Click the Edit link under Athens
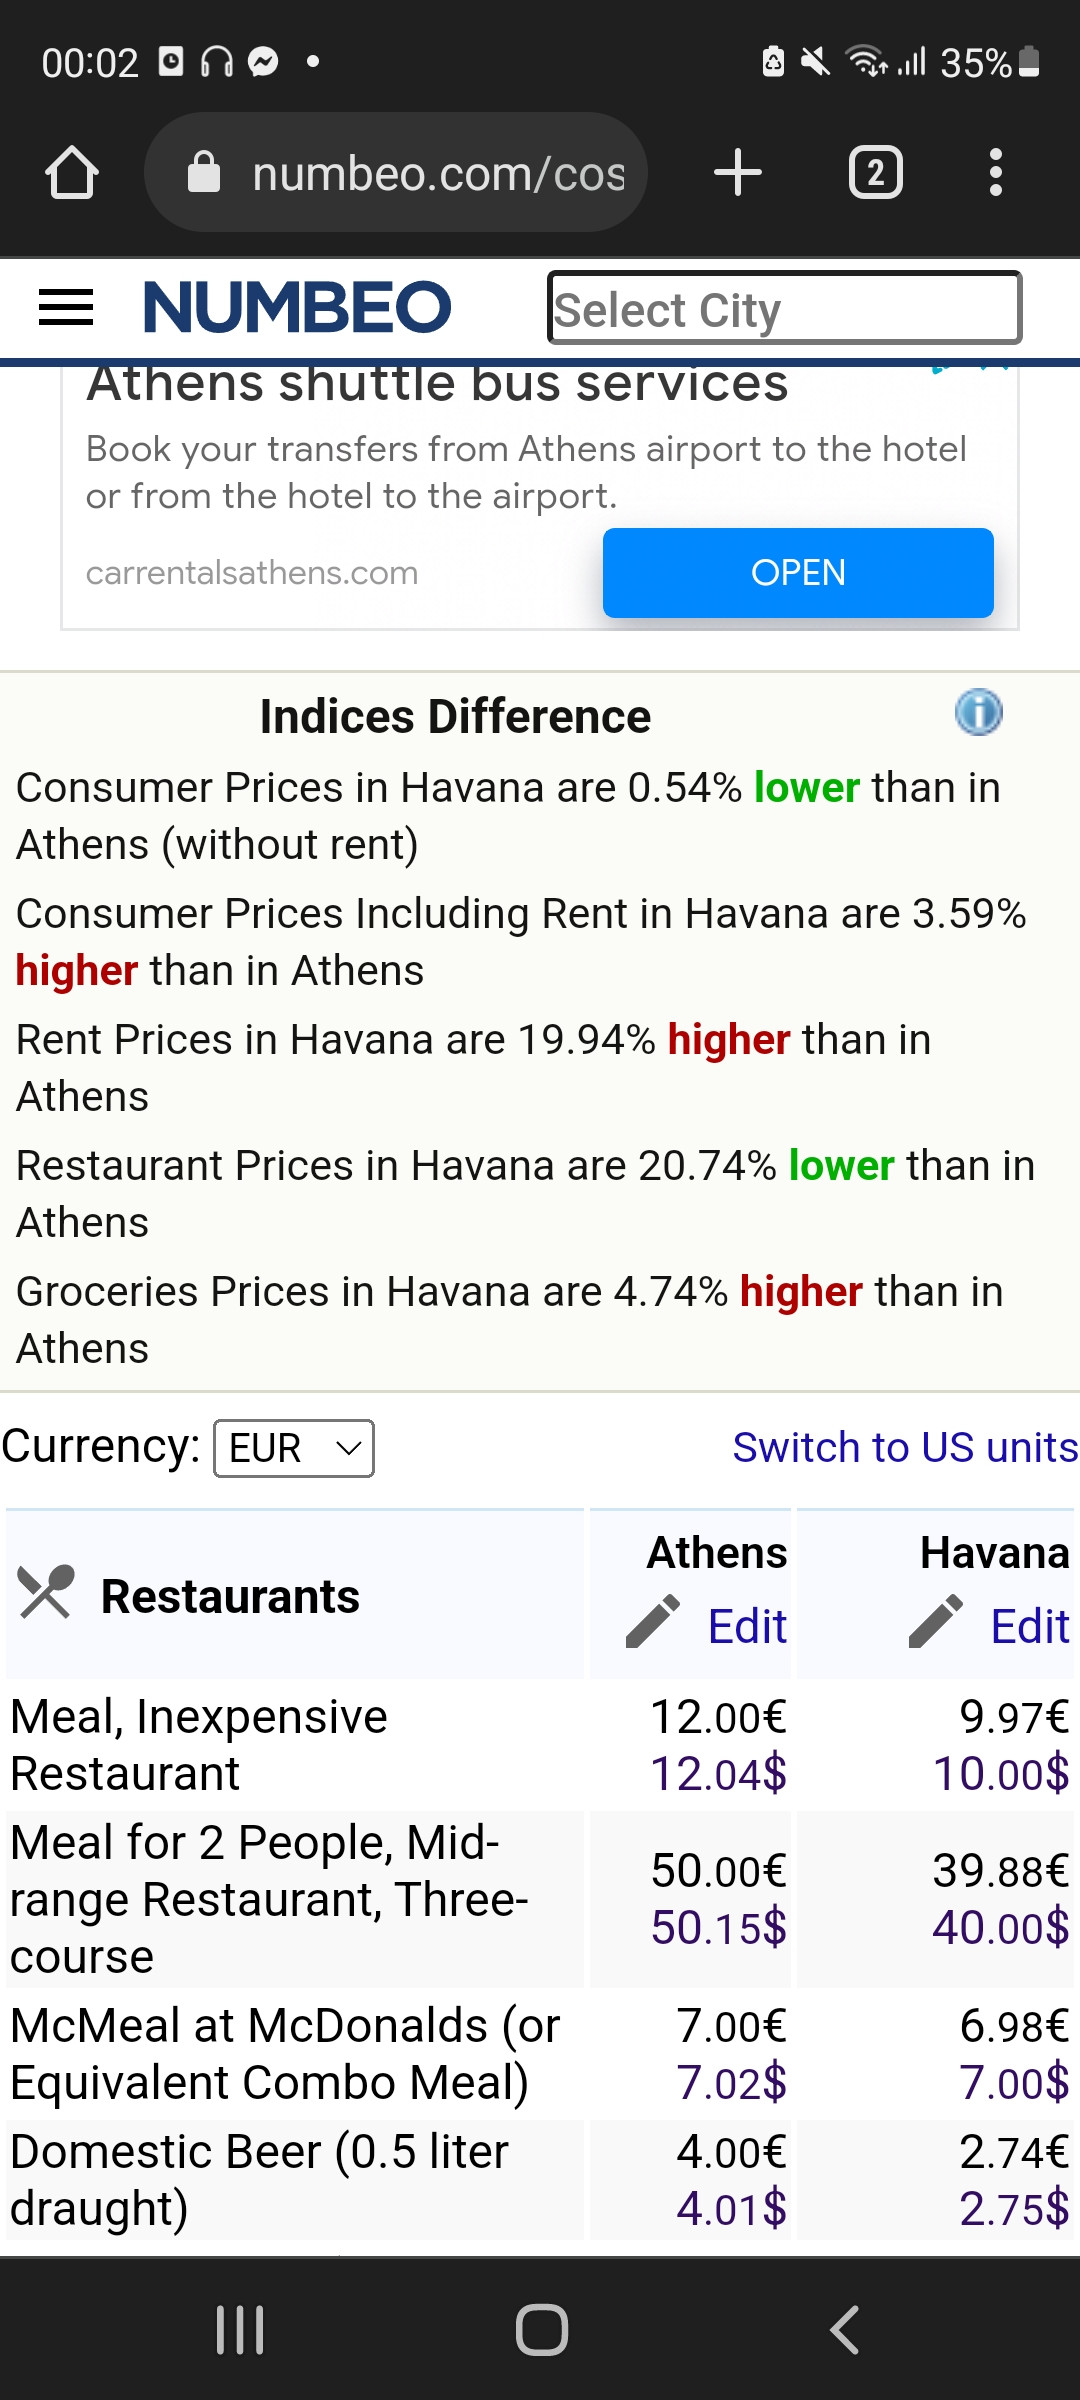Image resolution: width=1080 pixels, height=2400 pixels. [747, 1626]
